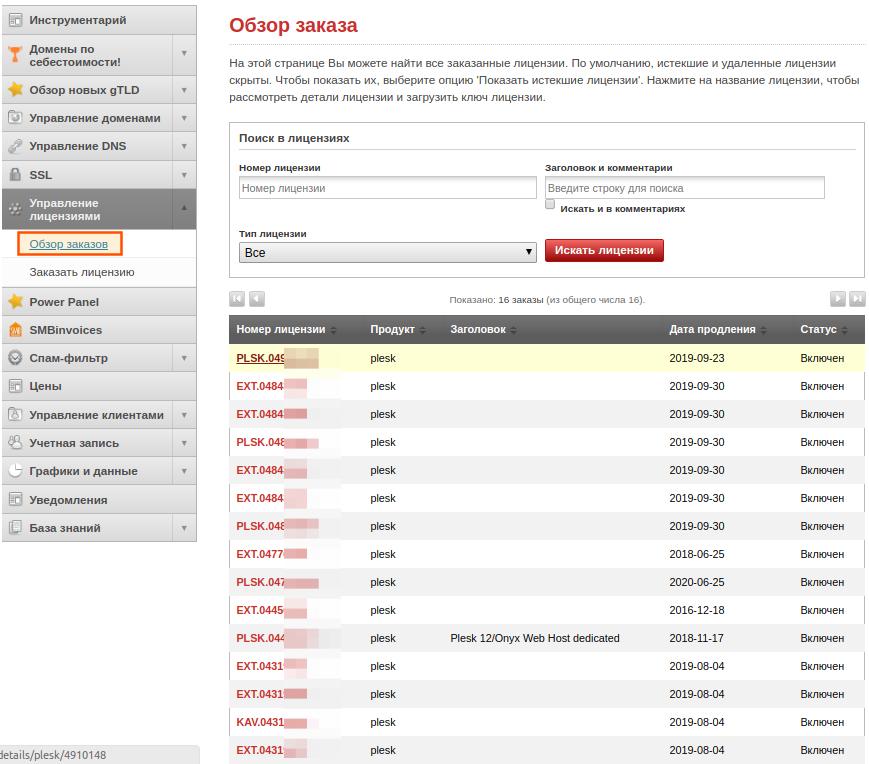869x764 pixels.
Task: Click the date 2020-06-25 in the table
Action: tap(697, 582)
